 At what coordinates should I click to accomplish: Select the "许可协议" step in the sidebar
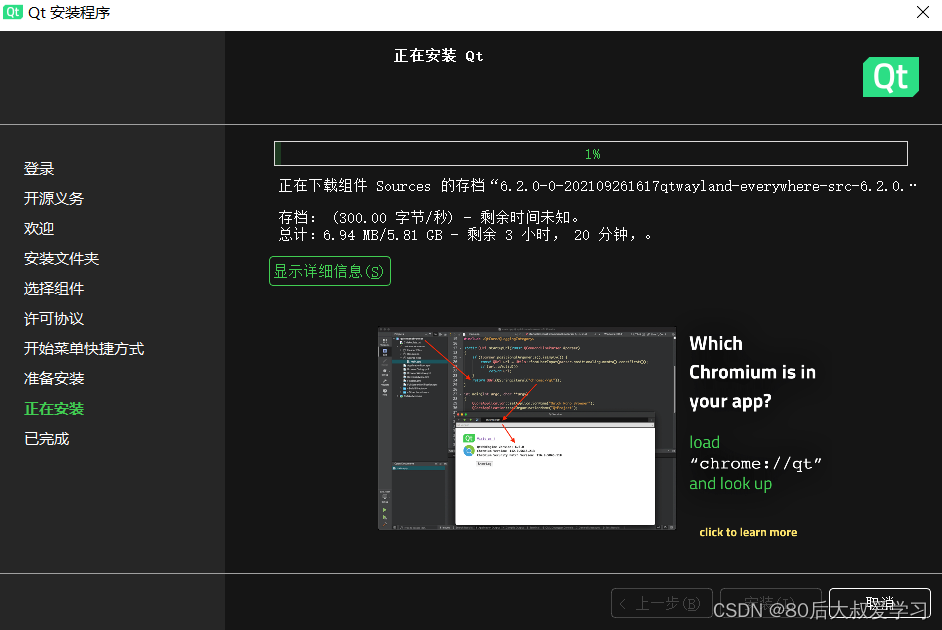[53, 318]
